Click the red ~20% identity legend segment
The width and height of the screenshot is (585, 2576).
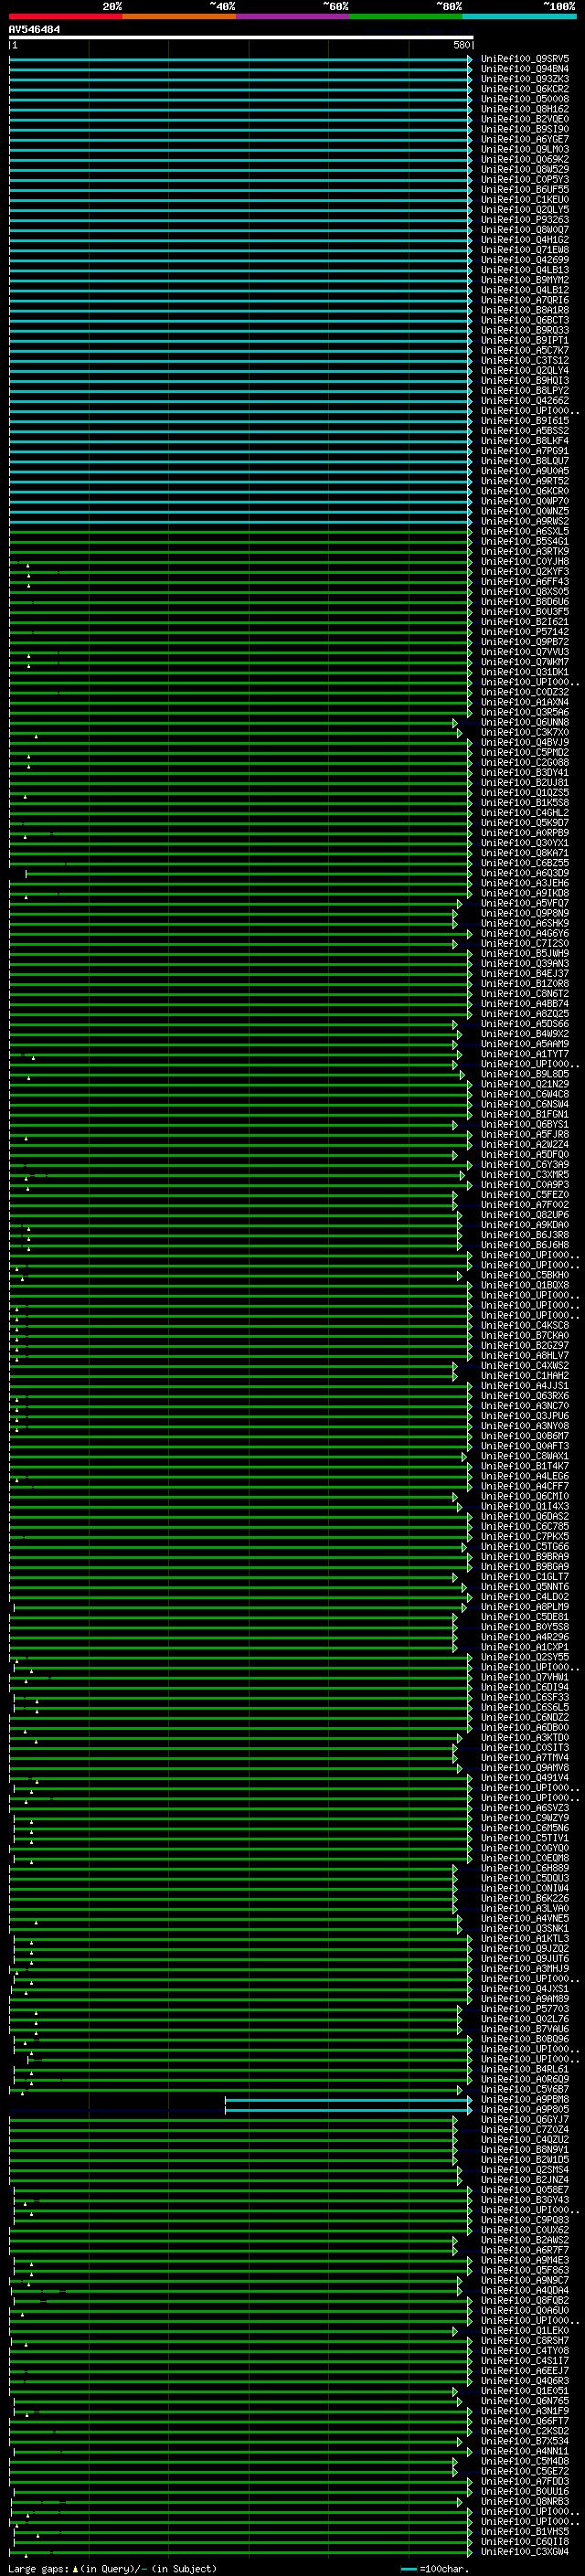tap(65, 16)
